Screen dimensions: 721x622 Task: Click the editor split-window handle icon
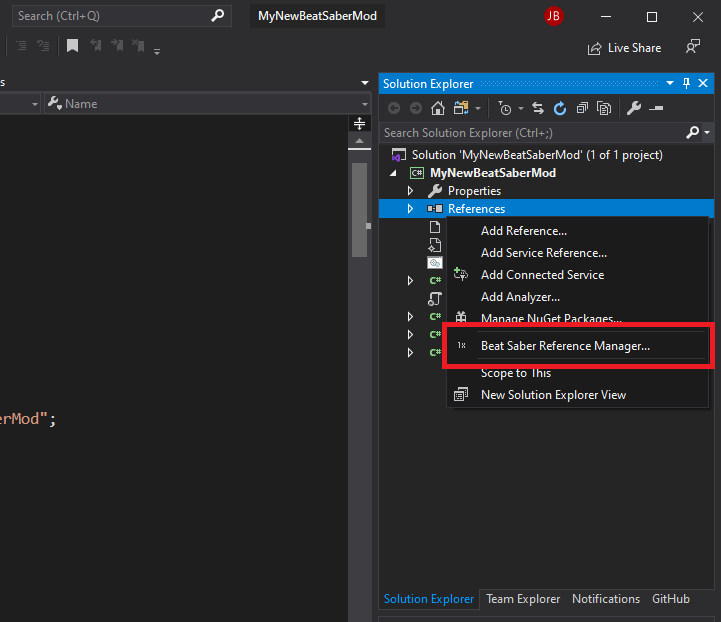360,123
